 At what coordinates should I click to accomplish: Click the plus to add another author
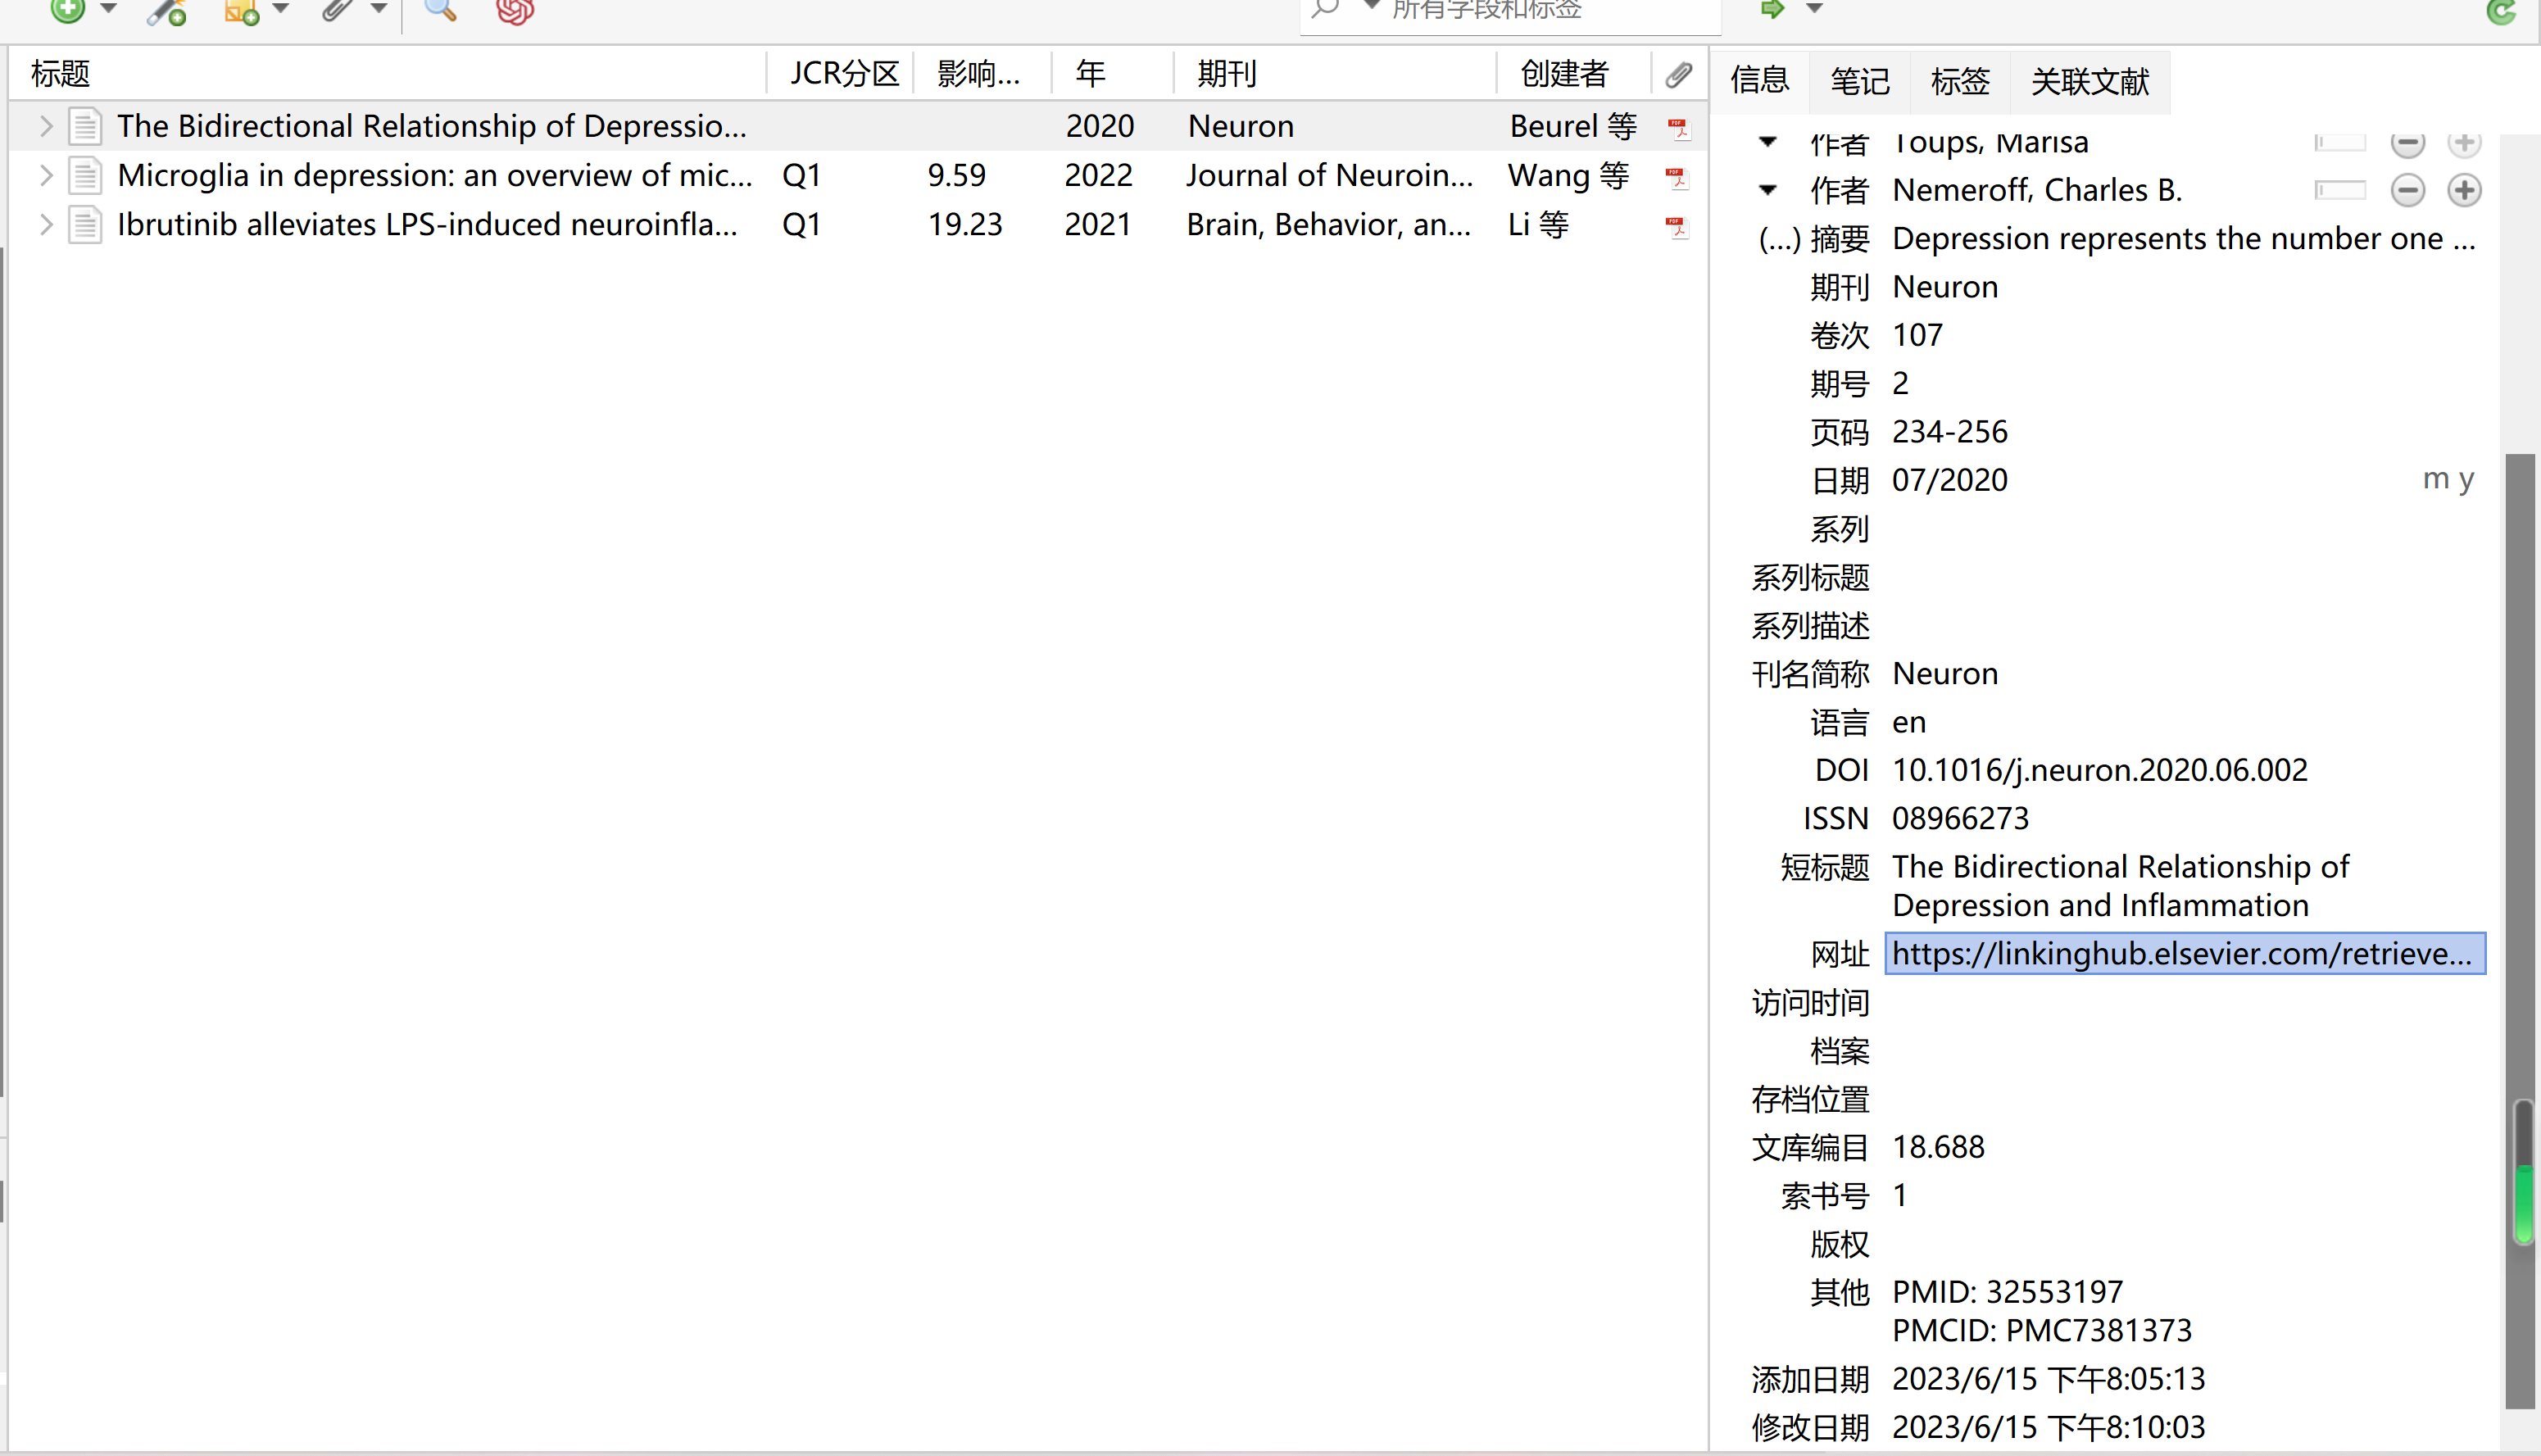tap(2464, 189)
